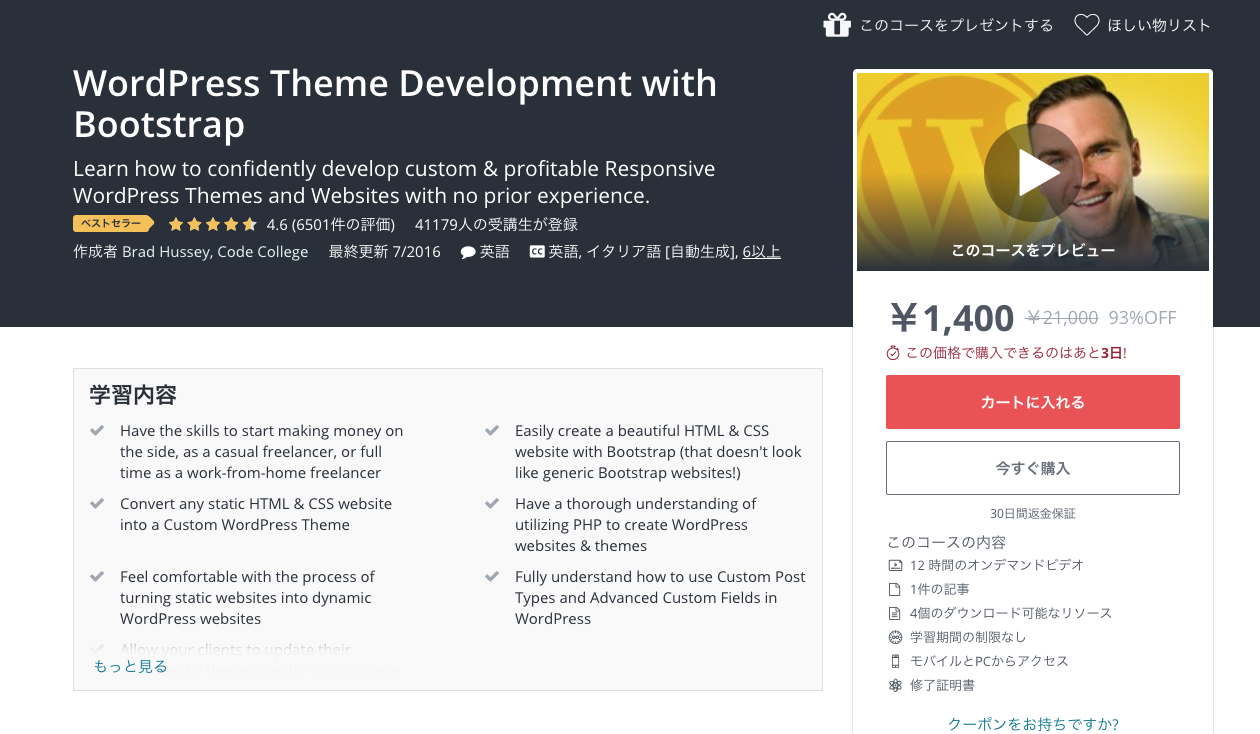
Task: Click checkmark beside 'Have the skills to start'
Action: pos(97,431)
